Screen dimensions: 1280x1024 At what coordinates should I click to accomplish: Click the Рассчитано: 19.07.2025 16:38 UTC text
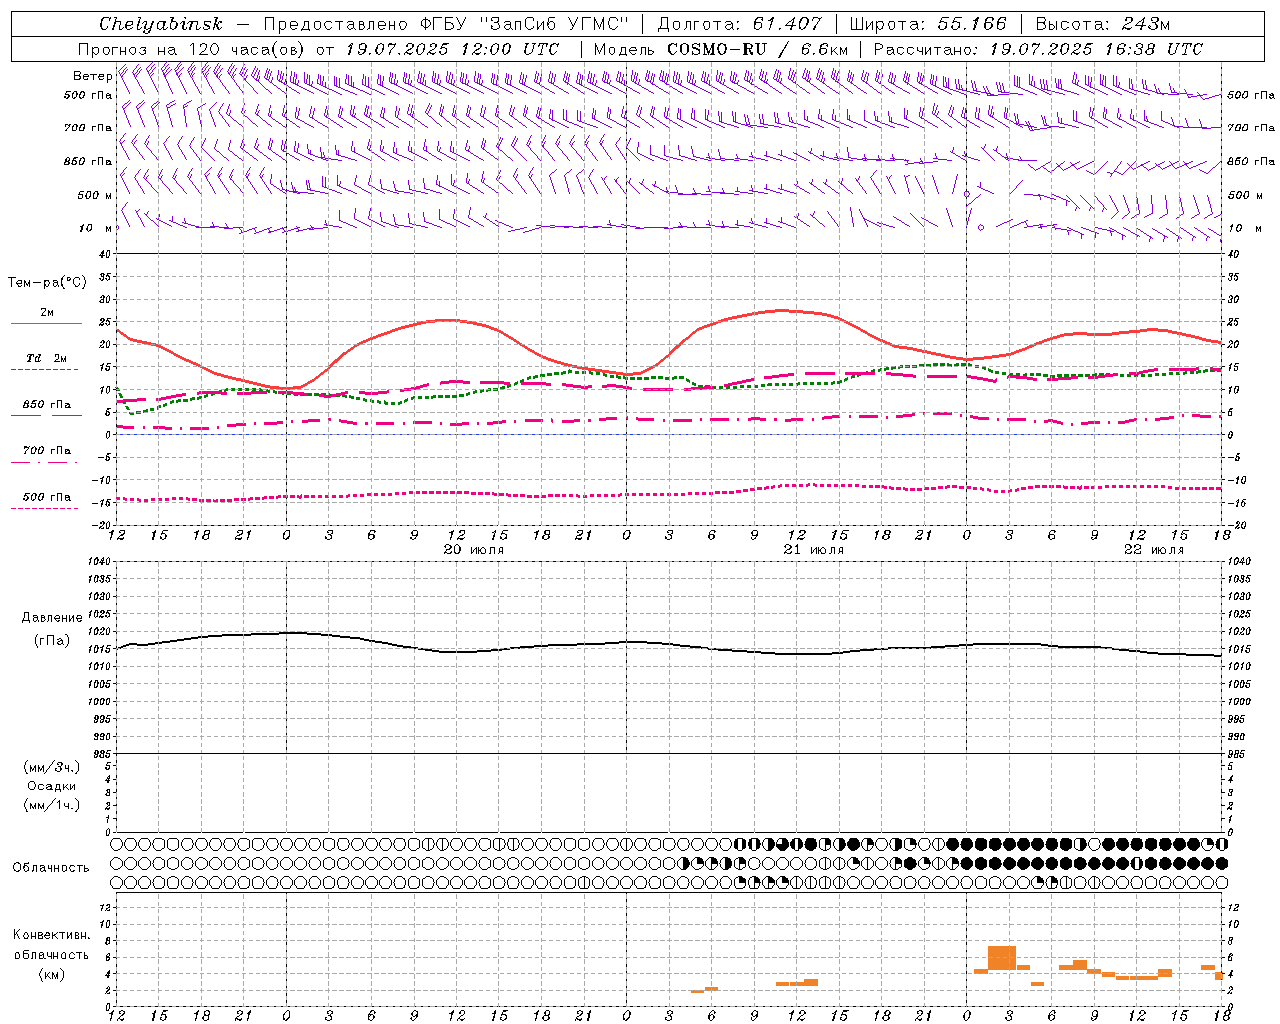pyautogui.click(x=1038, y=49)
